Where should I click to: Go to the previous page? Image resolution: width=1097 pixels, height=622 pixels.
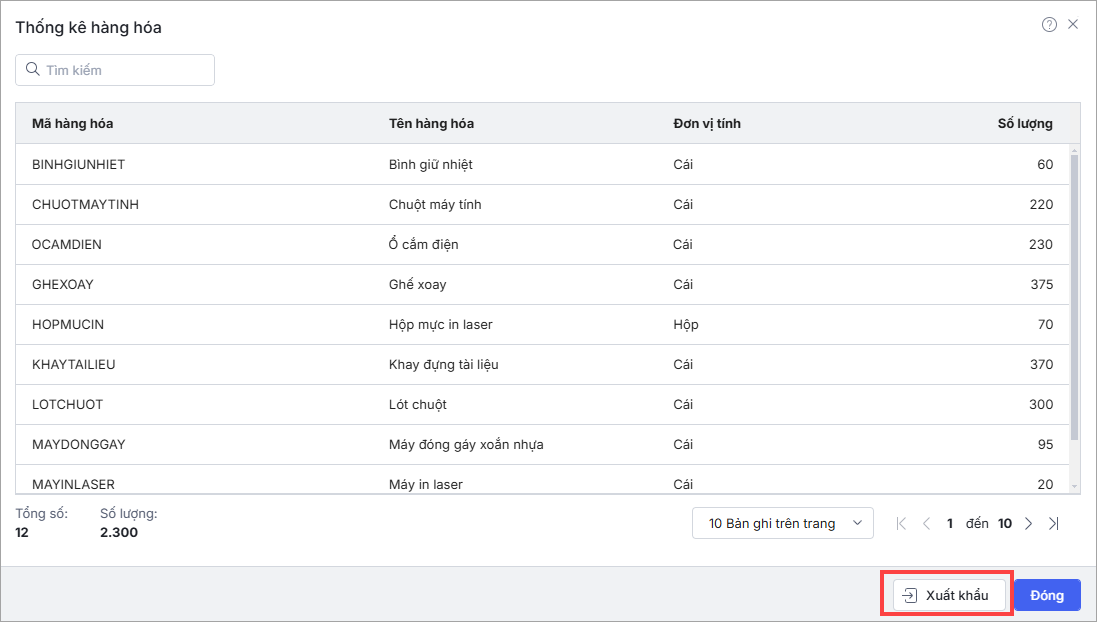(926, 523)
